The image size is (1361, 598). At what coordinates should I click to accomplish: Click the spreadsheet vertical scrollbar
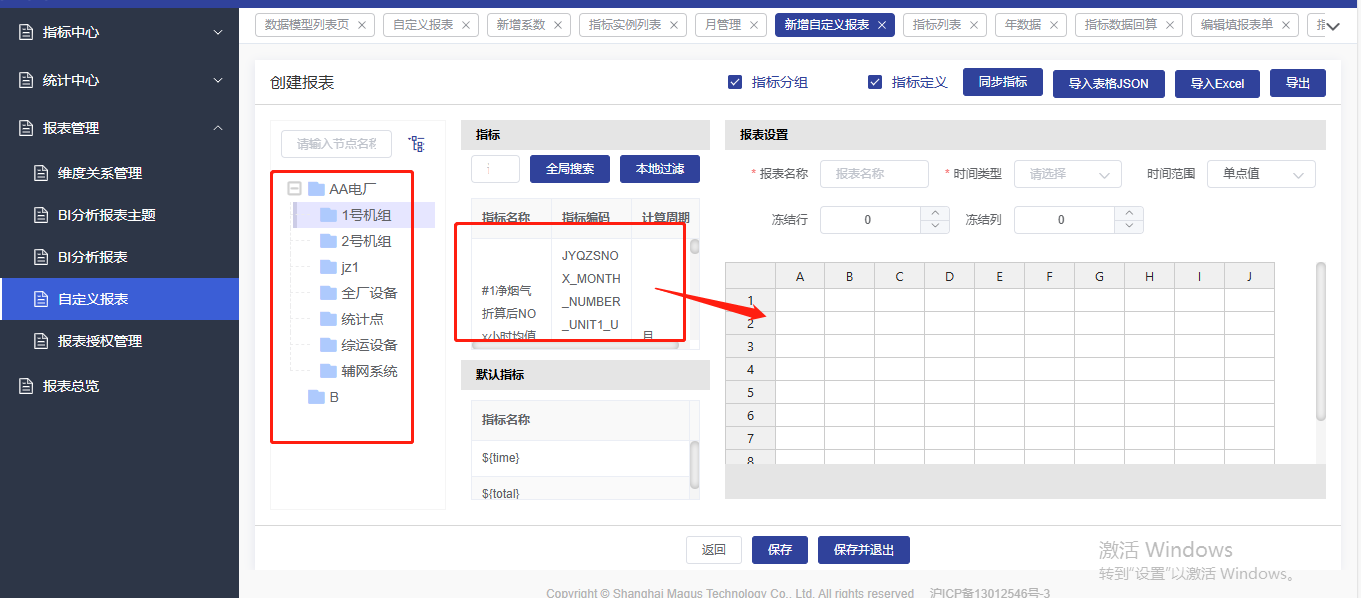(x=1320, y=340)
